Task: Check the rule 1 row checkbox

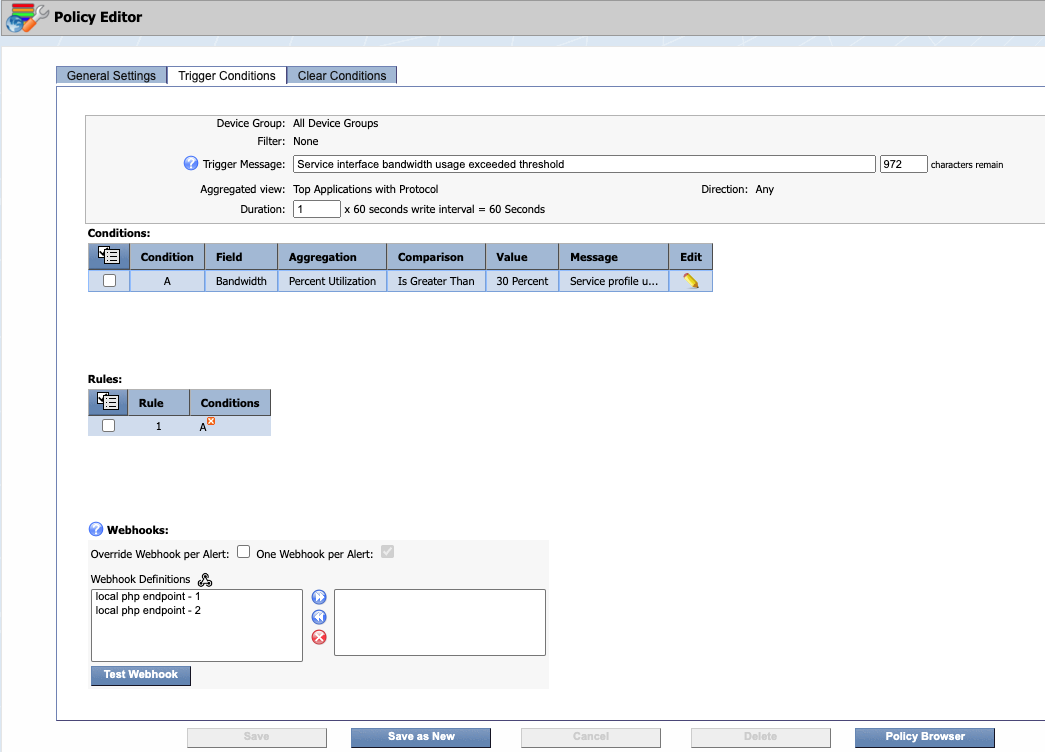Action: point(109,425)
